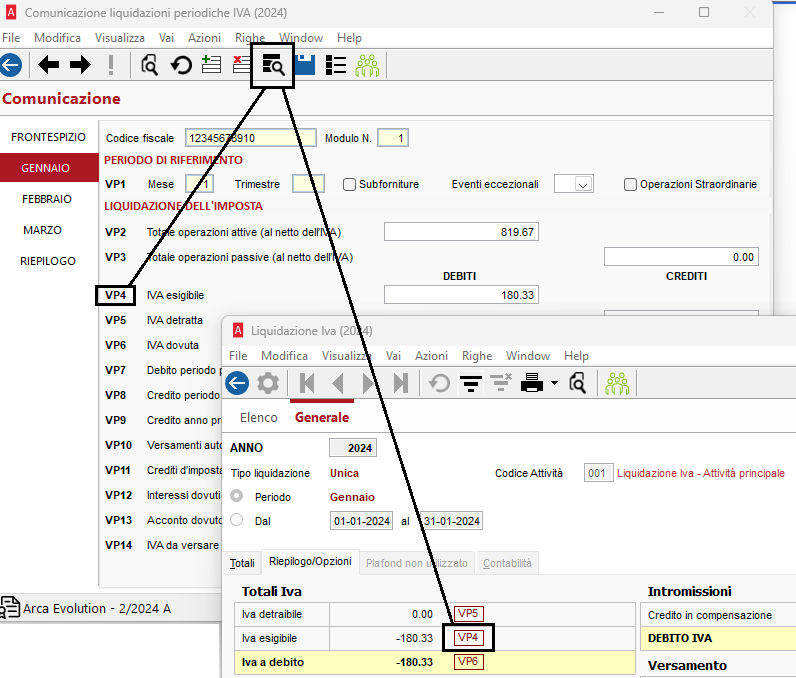Click the undo icon in Liquidazione Iva toolbar

440,383
